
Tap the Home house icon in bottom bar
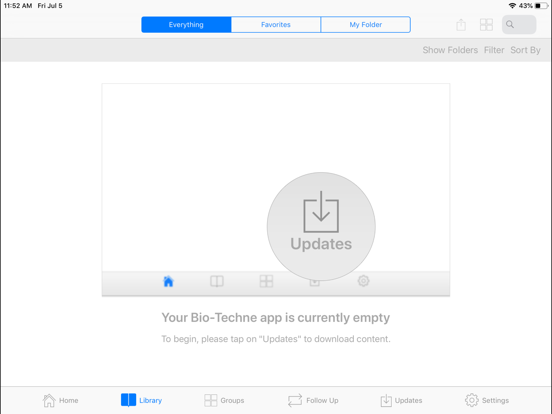click(x=49, y=400)
